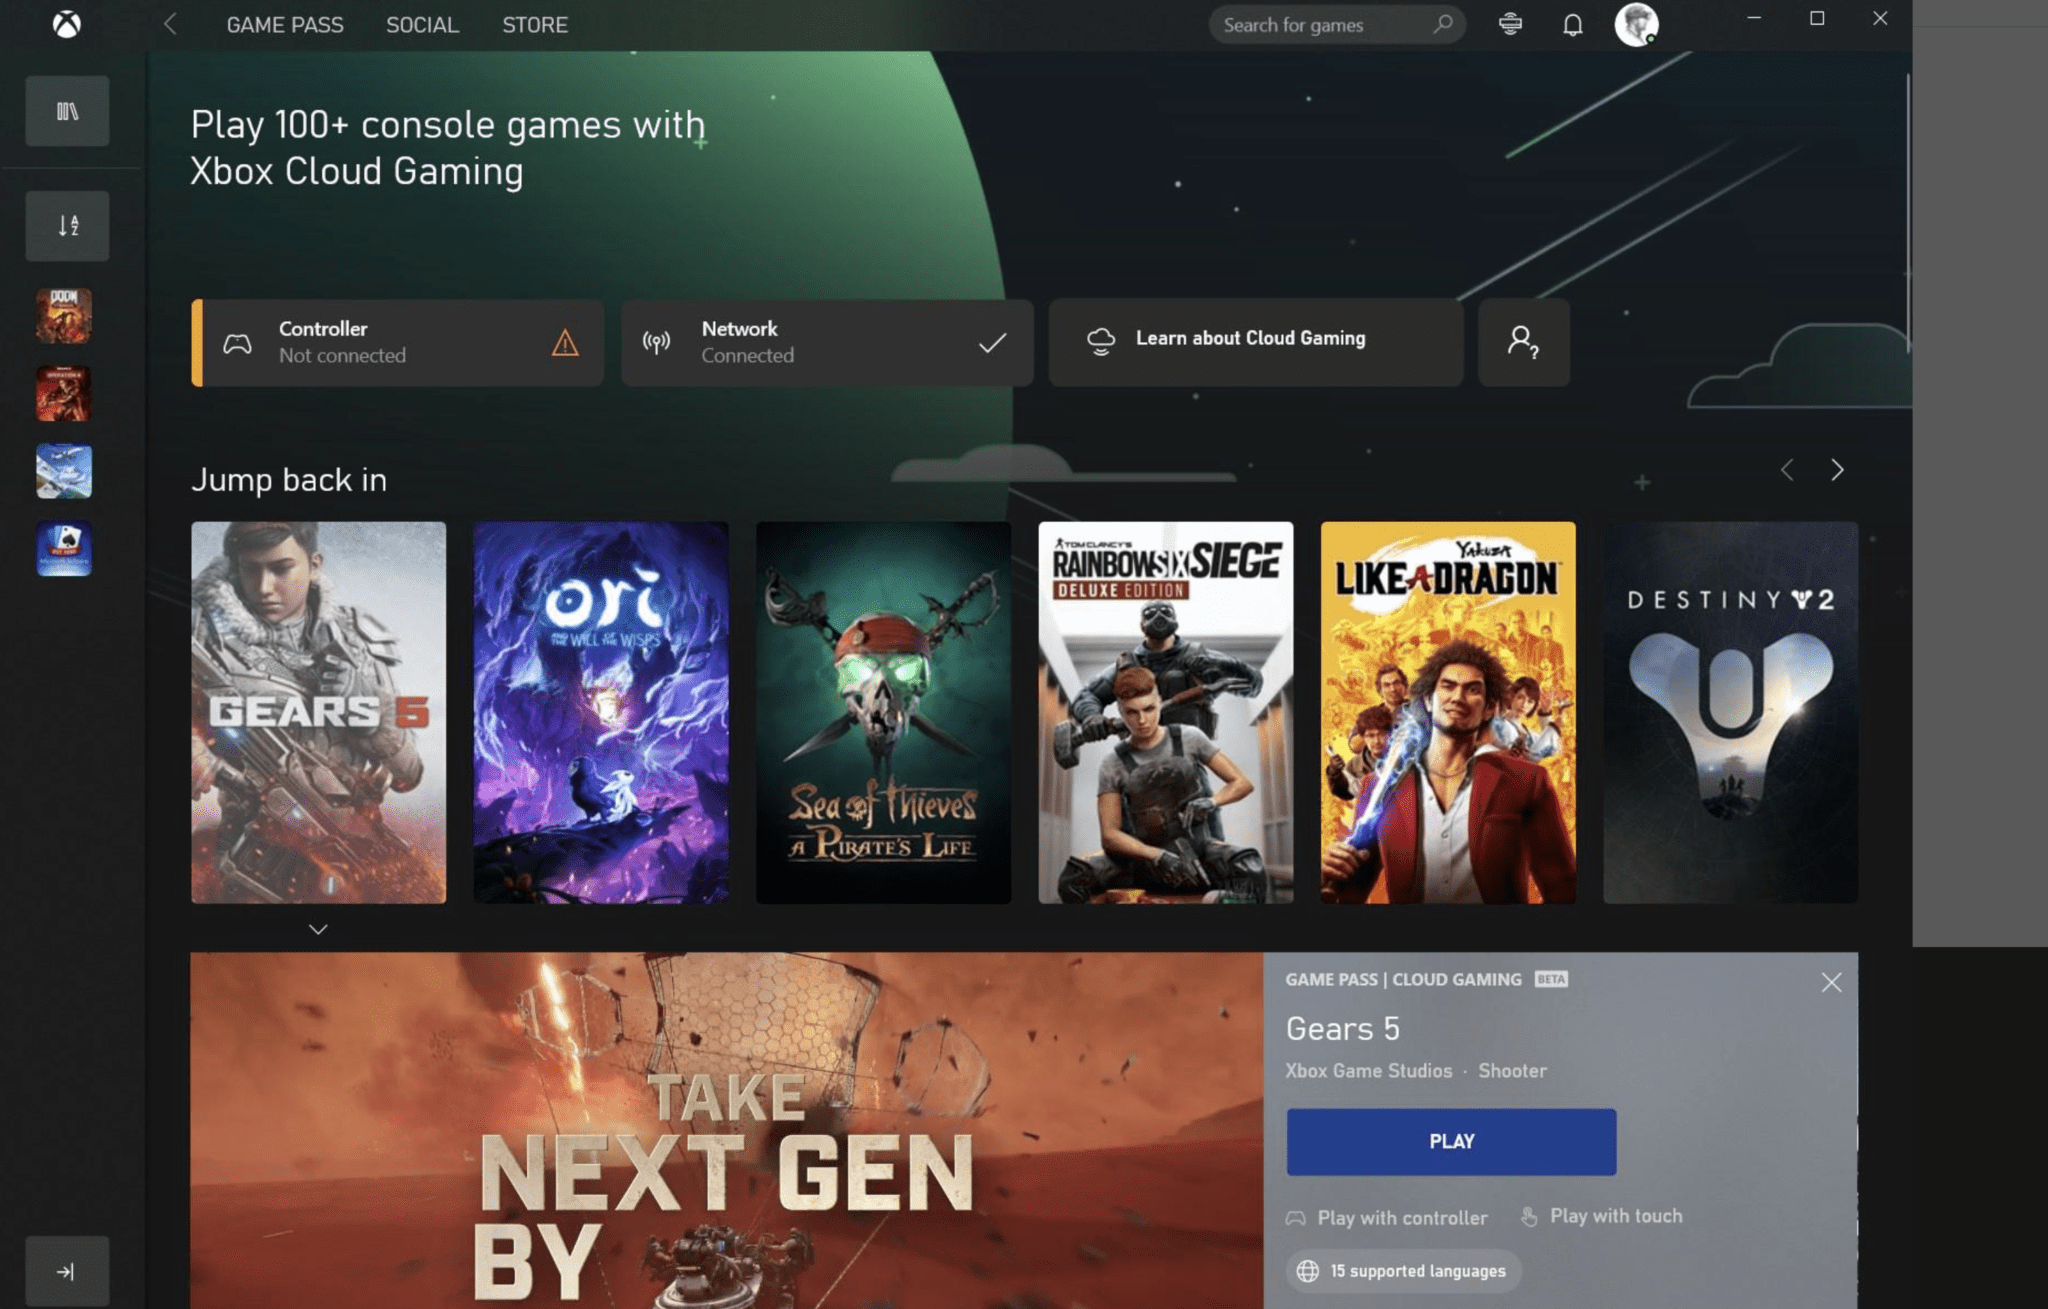Screen dimensions: 2048x1309
Task: Select the user profile avatar icon
Action: 1638,22
